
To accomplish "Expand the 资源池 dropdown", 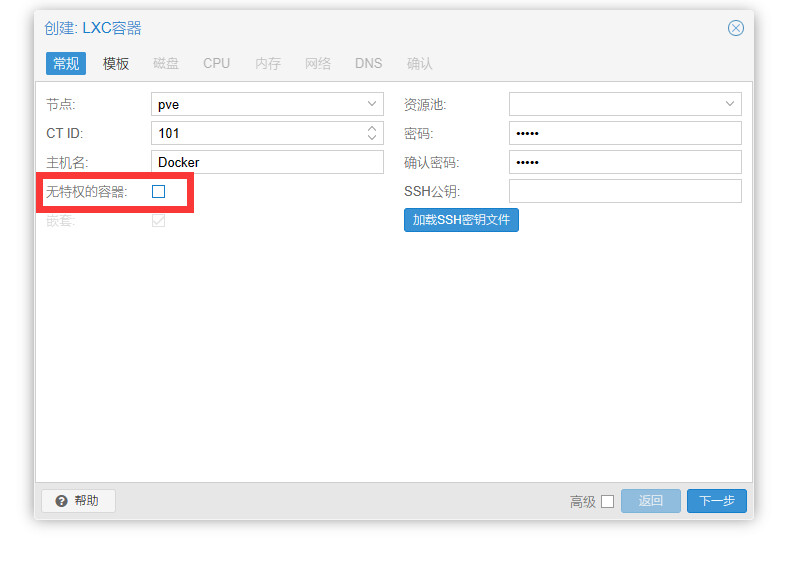I will [729, 104].
